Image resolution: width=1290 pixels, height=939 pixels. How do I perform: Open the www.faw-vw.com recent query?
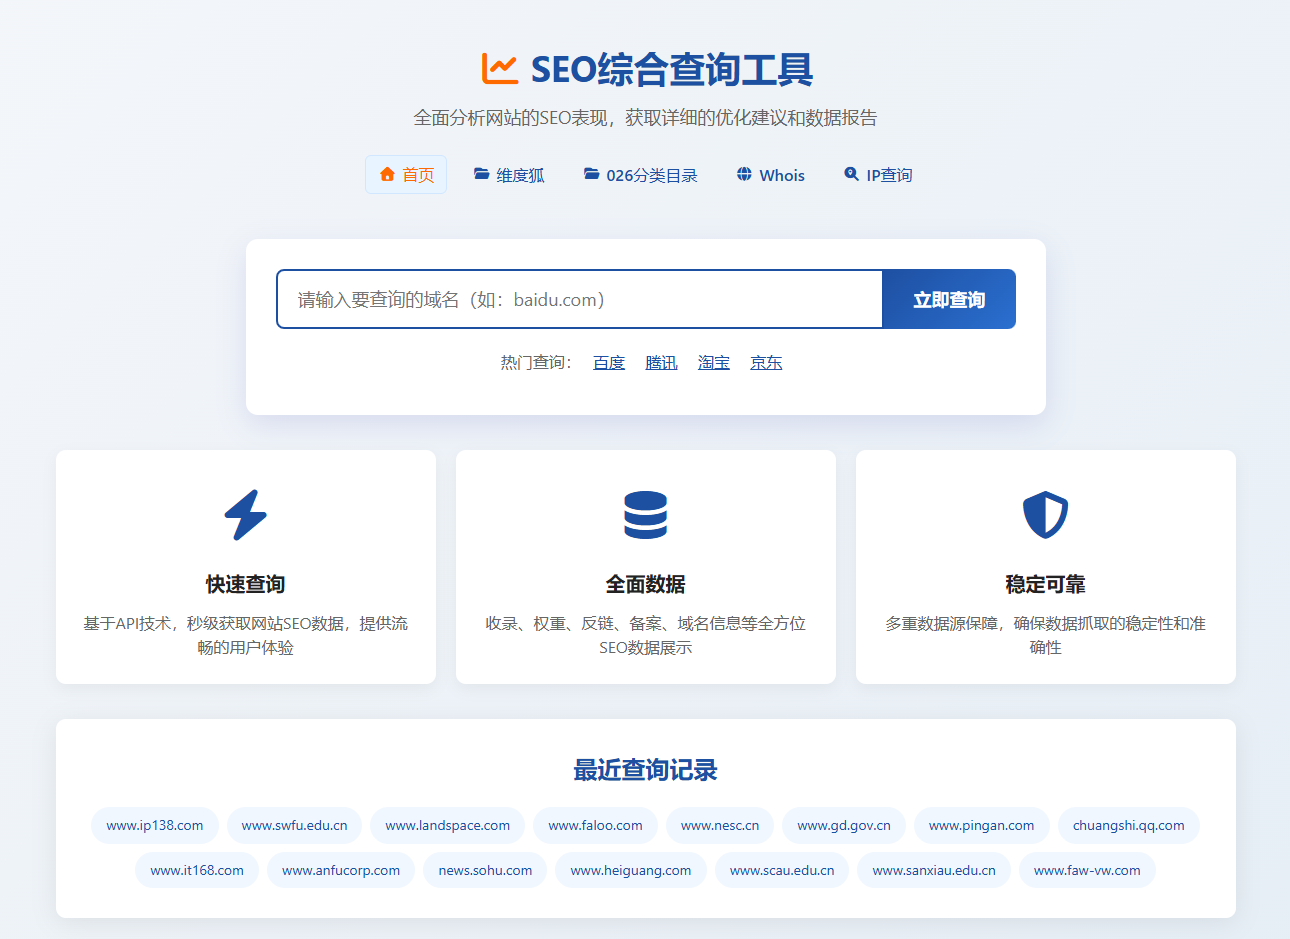pyautogui.click(x=1087, y=870)
